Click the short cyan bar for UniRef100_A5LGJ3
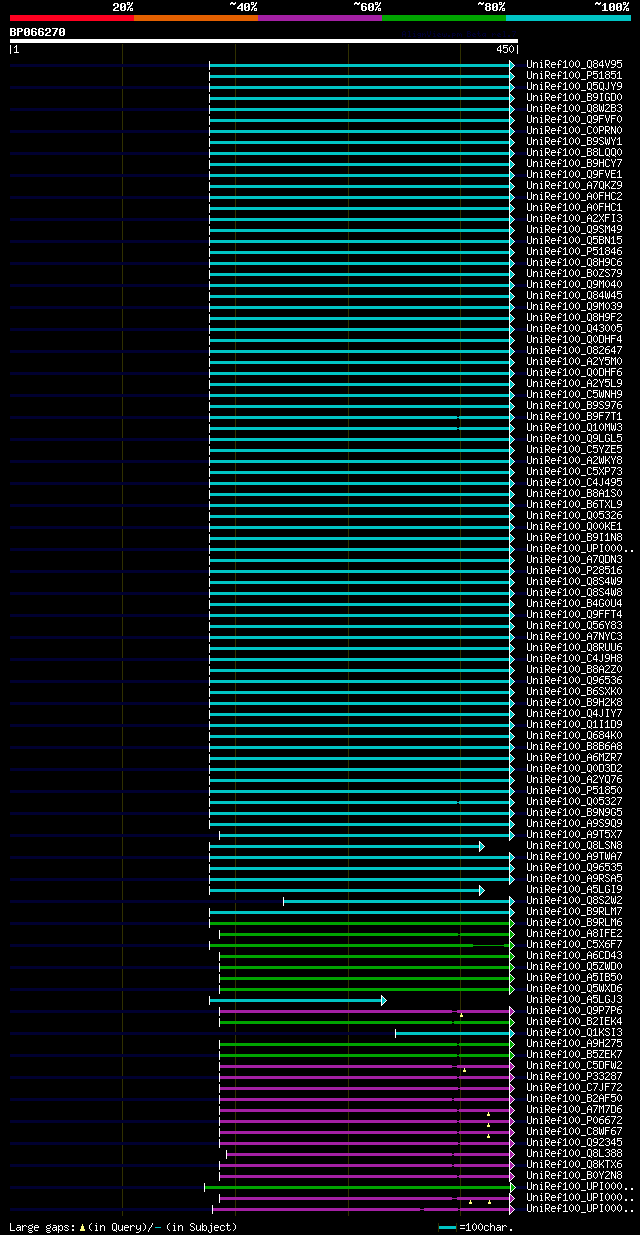Image resolution: width=640 pixels, height=1235 pixels. 297,1000
